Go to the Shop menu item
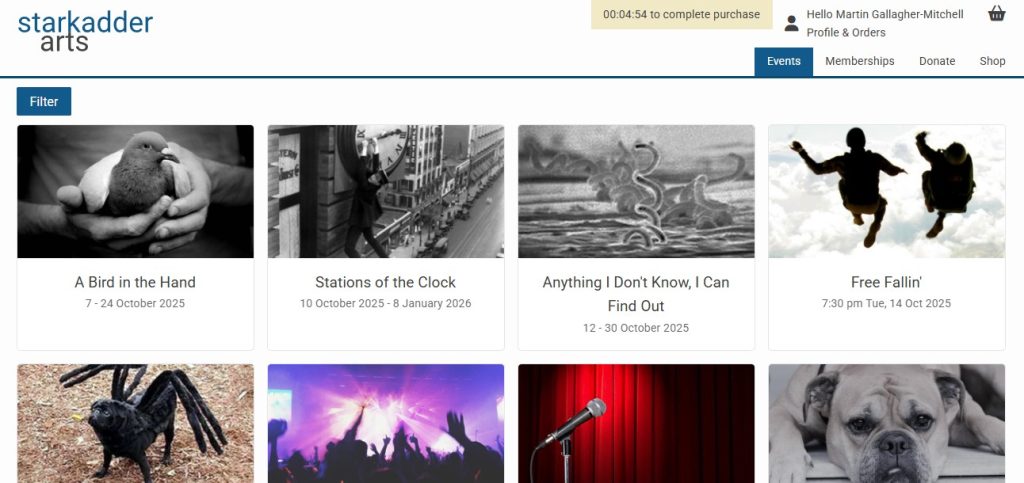Image resolution: width=1024 pixels, height=483 pixels. (992, 61)
